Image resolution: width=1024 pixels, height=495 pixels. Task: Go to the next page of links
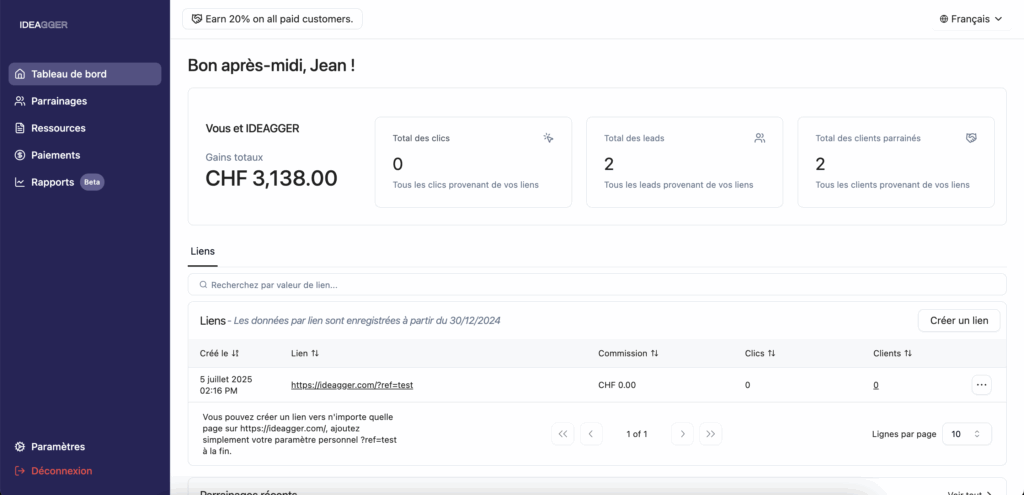pos(682,434)
